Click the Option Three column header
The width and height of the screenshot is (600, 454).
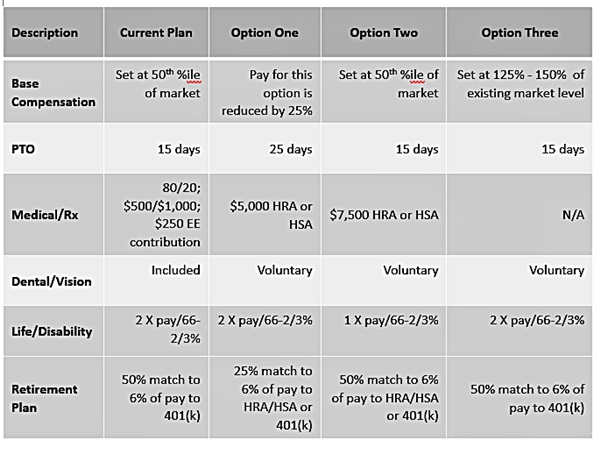tap(520, 33)
